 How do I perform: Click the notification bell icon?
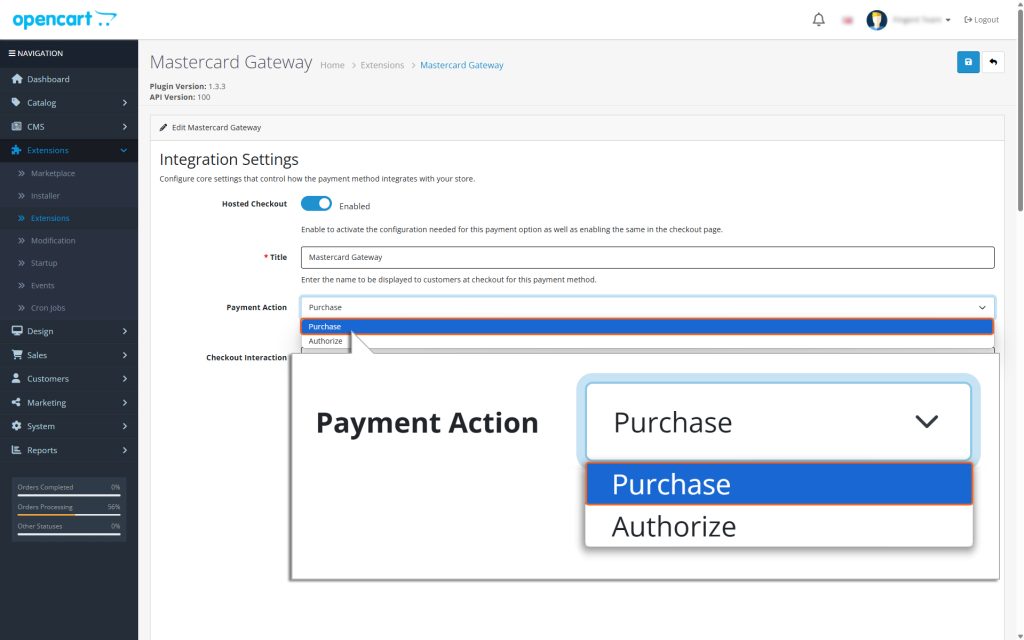point(817,18)
